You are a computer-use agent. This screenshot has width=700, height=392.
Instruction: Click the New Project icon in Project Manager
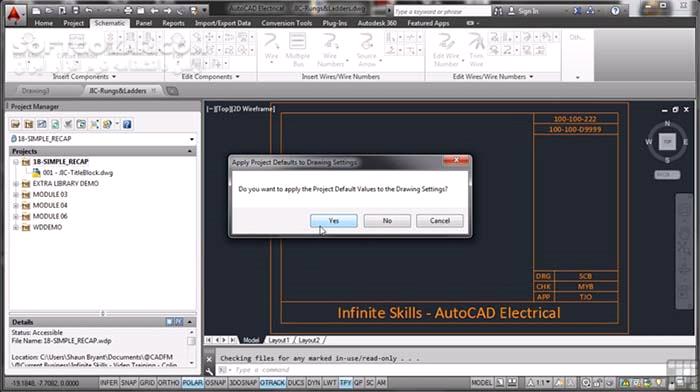coord(29,124)
